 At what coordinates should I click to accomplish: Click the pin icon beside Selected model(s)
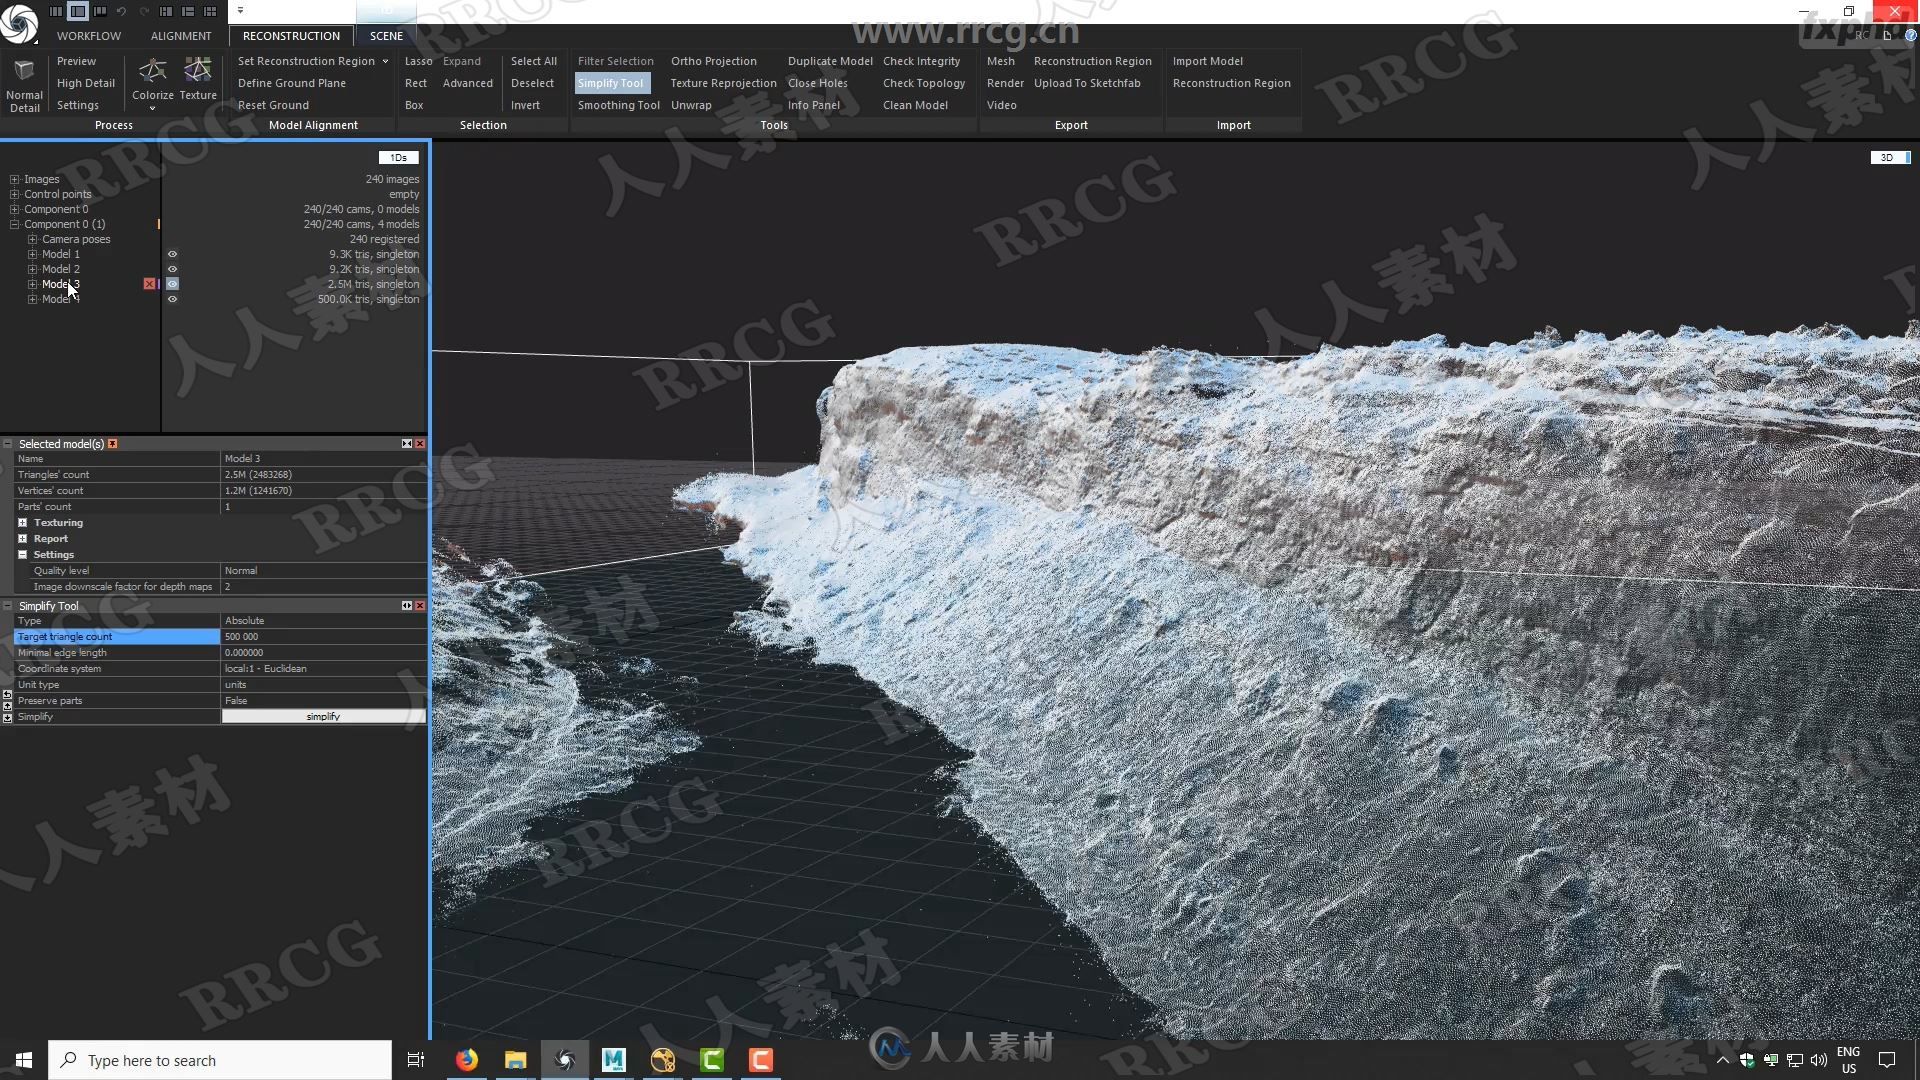[113, 443]
